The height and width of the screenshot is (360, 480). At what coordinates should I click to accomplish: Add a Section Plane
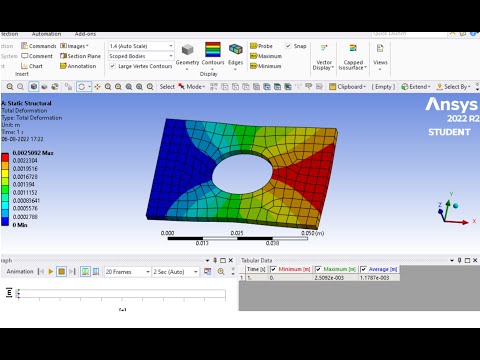click(80, 56)
